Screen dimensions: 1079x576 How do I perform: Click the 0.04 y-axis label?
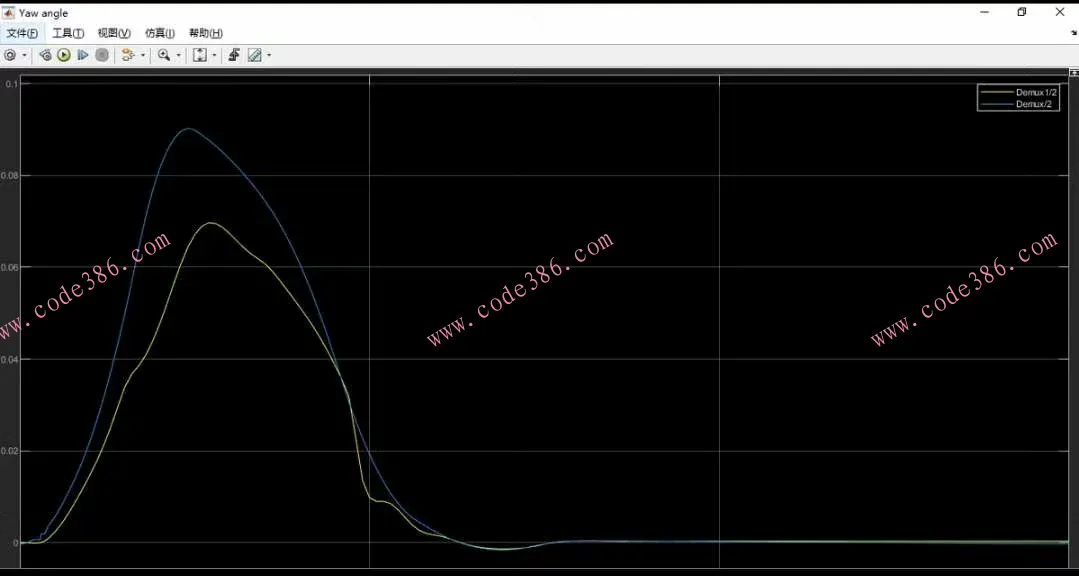click(8, 359)
